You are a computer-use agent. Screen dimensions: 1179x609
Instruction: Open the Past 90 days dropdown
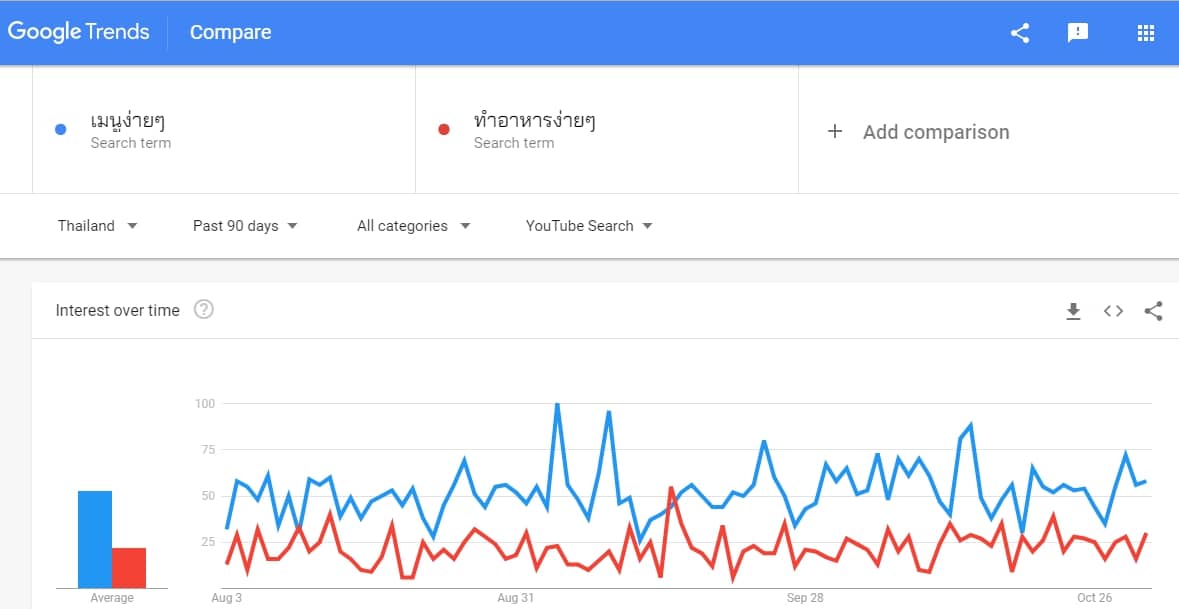[x=245, y=226]
